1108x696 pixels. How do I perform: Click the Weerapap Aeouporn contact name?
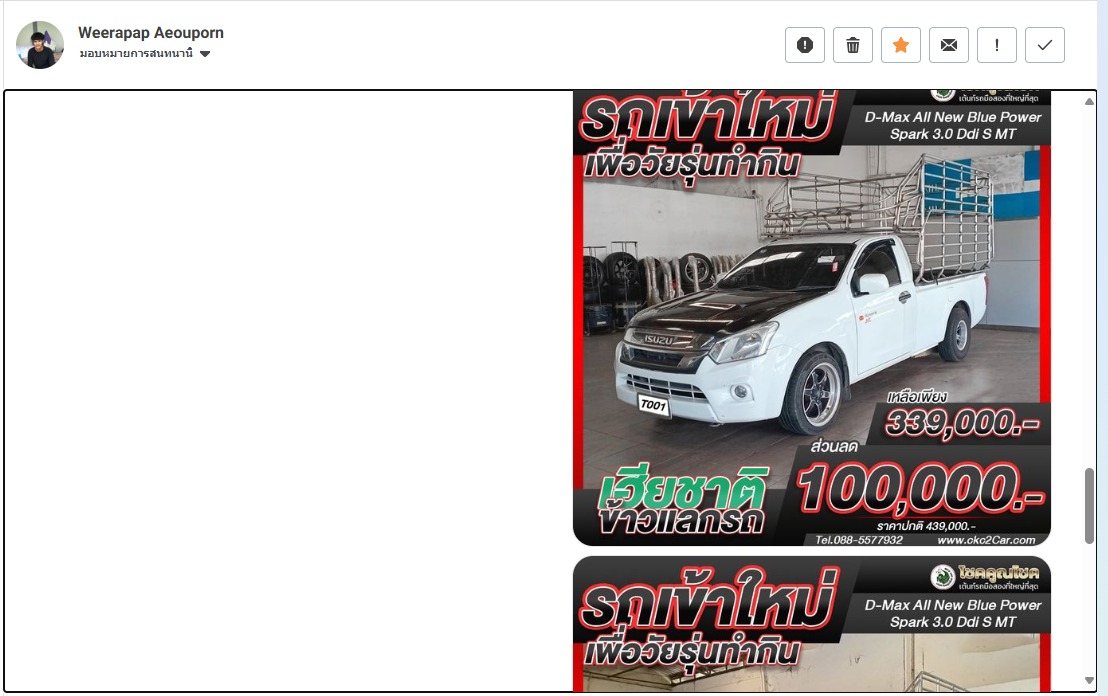[151, 33]
